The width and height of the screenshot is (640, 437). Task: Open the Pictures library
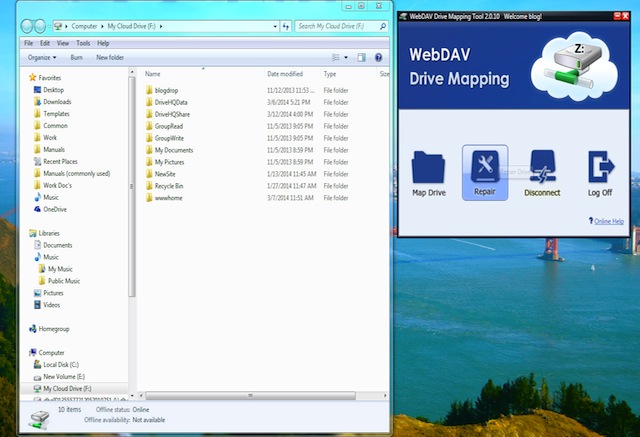53,293
